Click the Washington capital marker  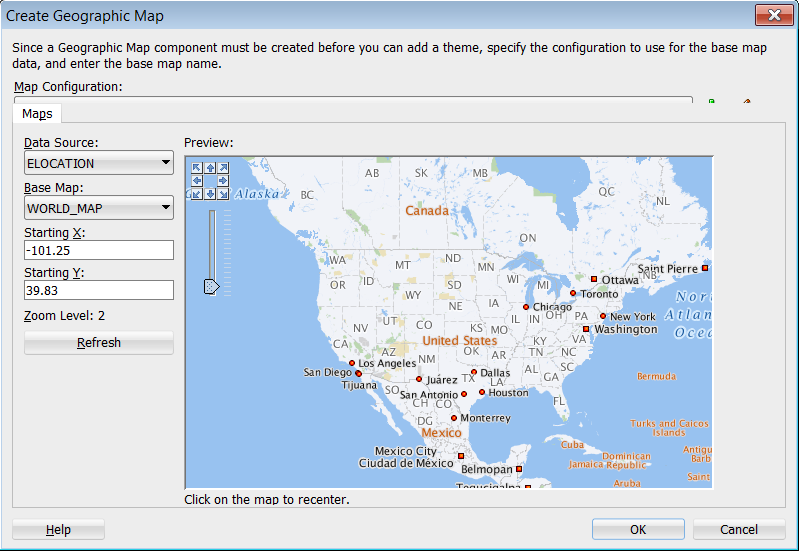pos(586,329)
